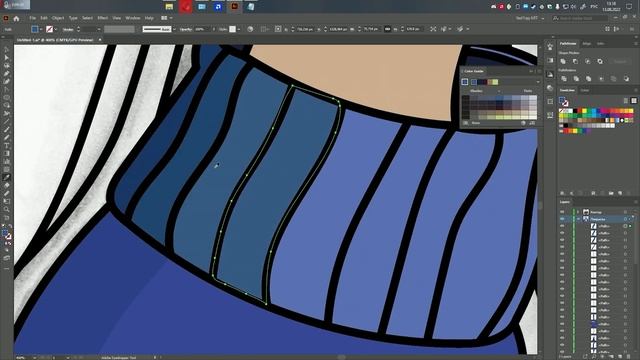Screen dimensions: 640x360
Task: Click base color swatch in Color Guide
Action: 465,82
